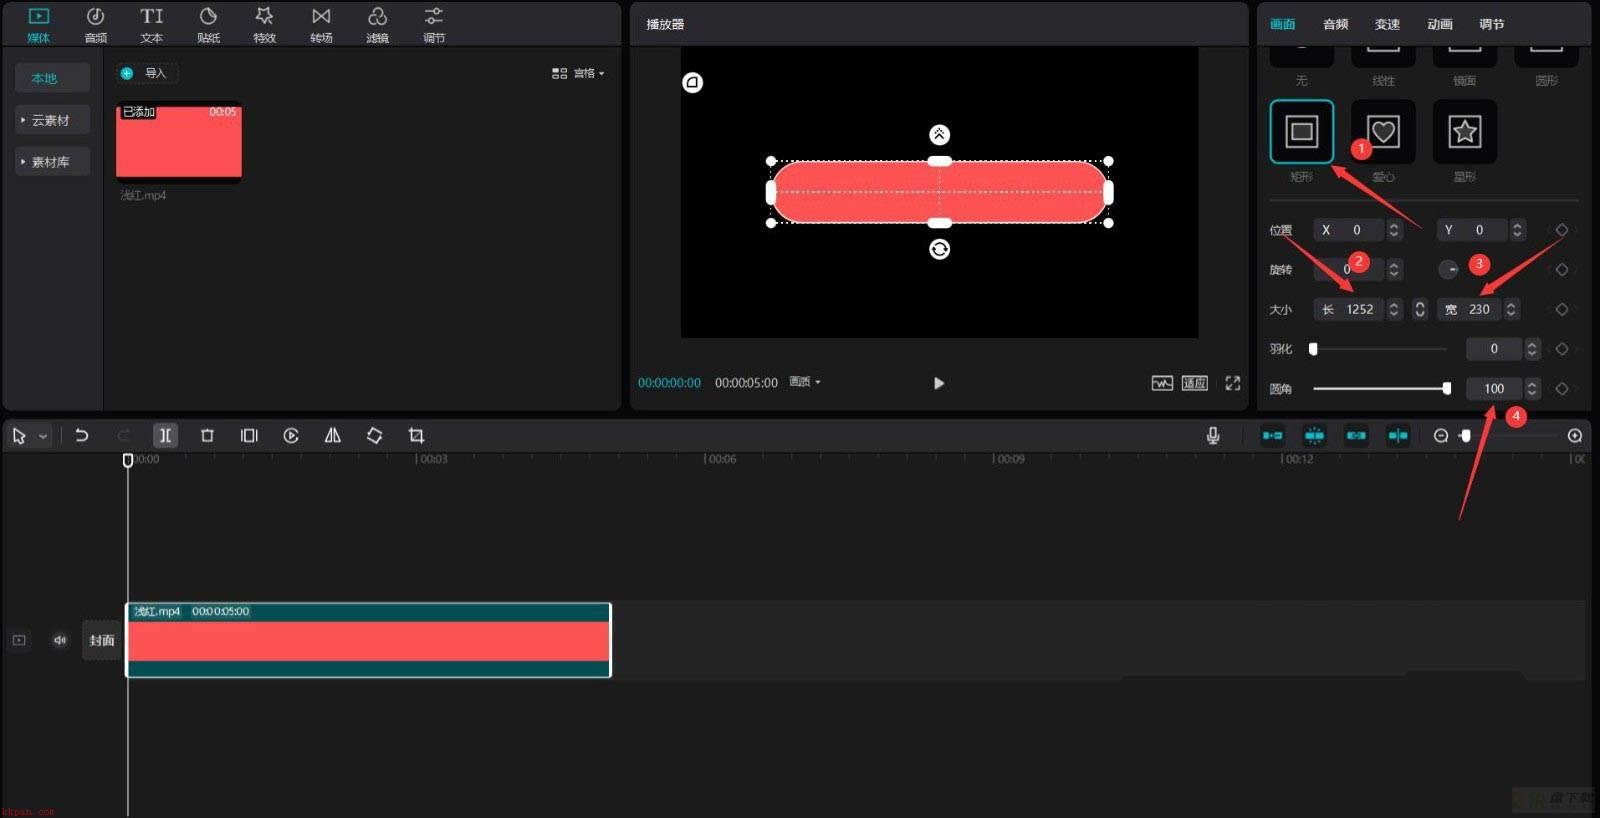Switch to the 变速 speed tab
This screenshot has width=1600, height=818.
(x=1387, y=24)
